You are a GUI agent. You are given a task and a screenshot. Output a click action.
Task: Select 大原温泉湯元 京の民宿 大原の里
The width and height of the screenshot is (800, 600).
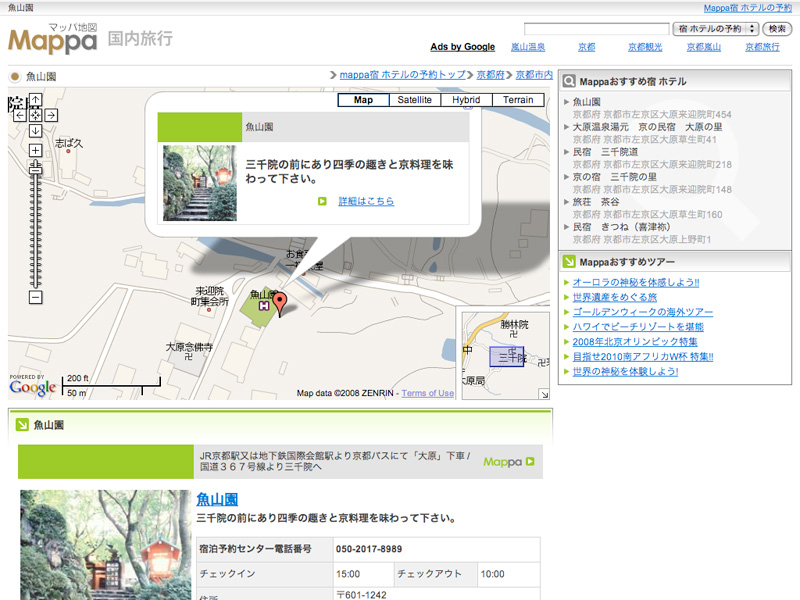click(647, 127)
